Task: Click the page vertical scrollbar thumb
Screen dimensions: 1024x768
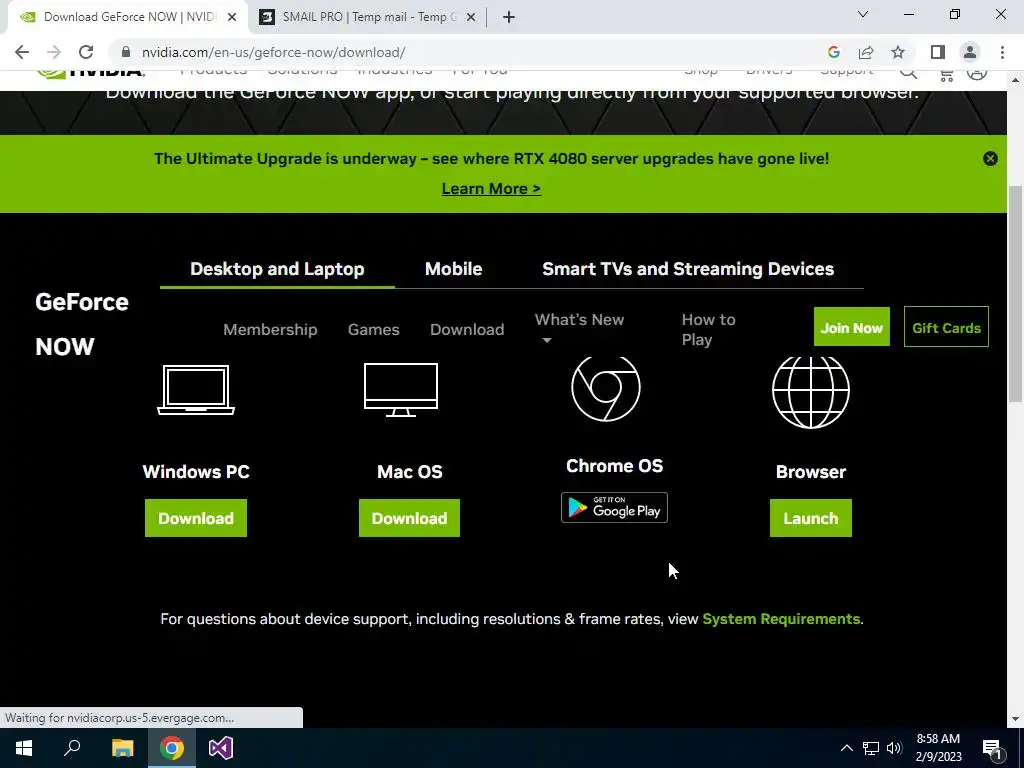Action: (1015, 294)
